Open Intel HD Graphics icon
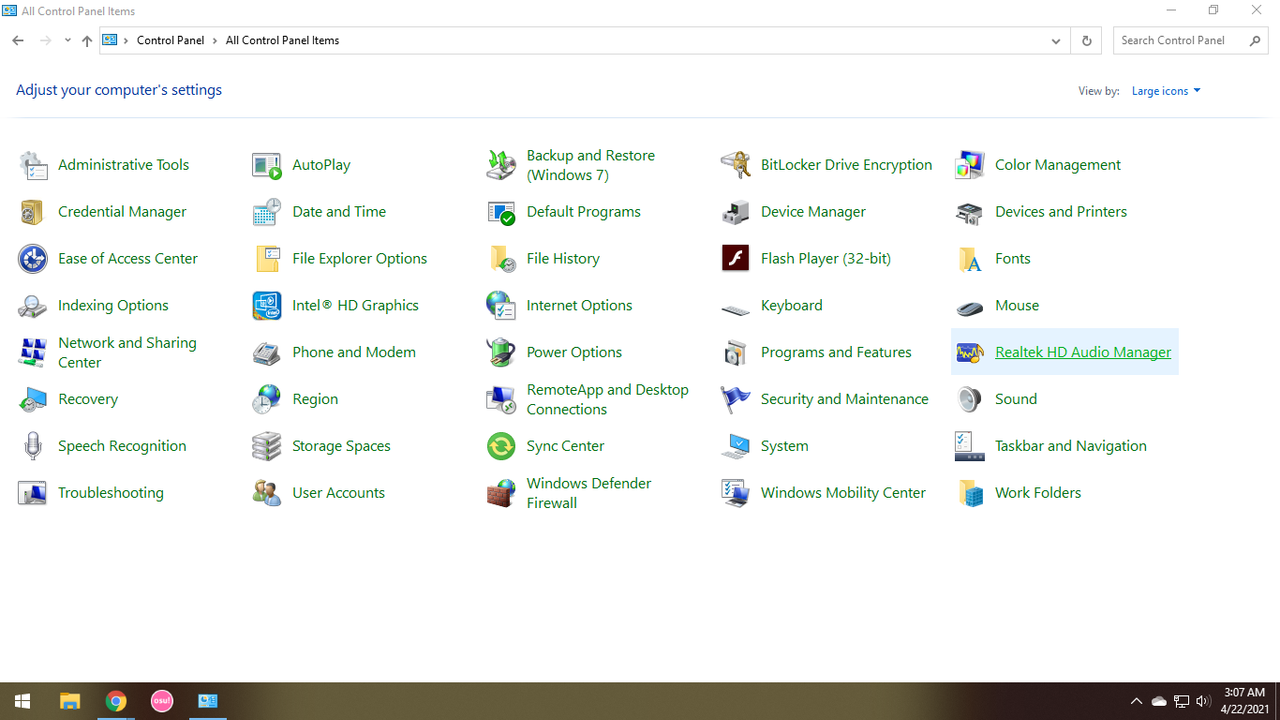The width and height of the screenshot is (1280, 720). 267,306
